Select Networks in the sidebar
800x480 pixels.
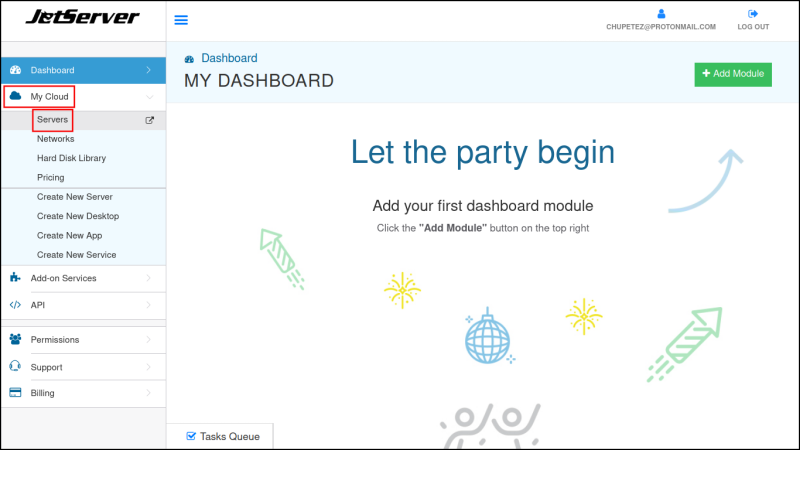tap(56, 139)
